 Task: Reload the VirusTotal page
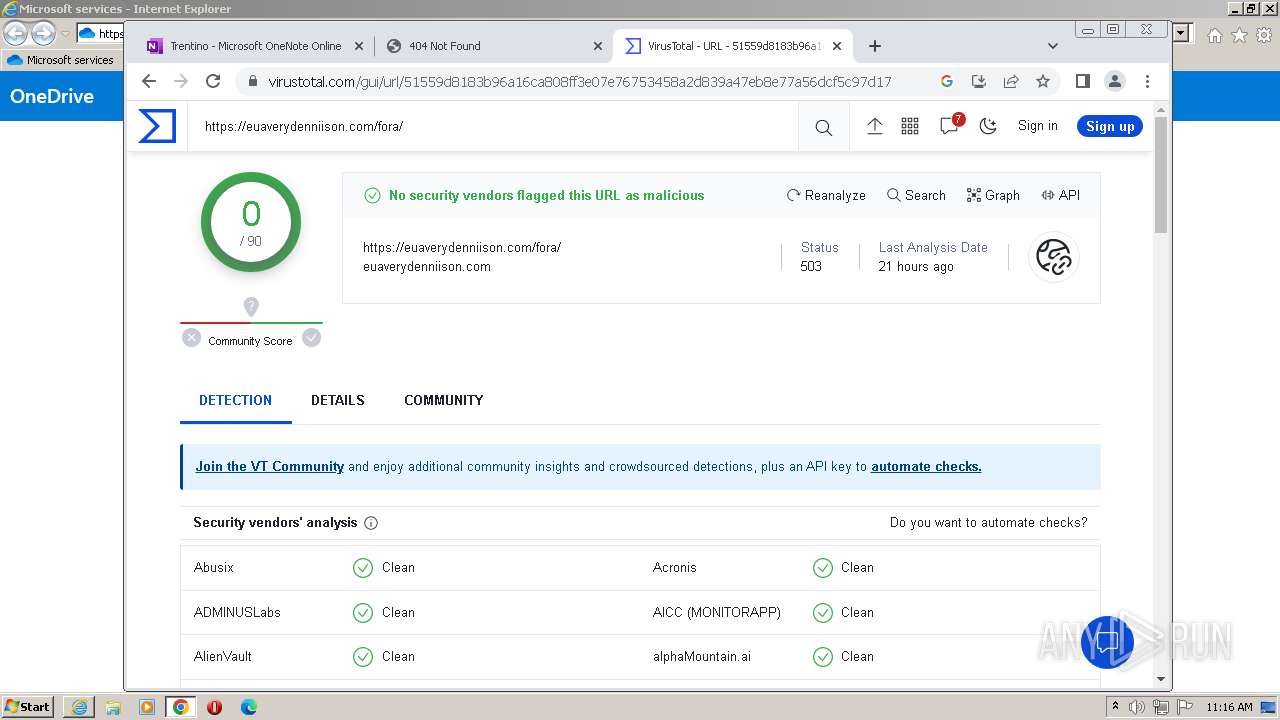[x=213, y=81]
